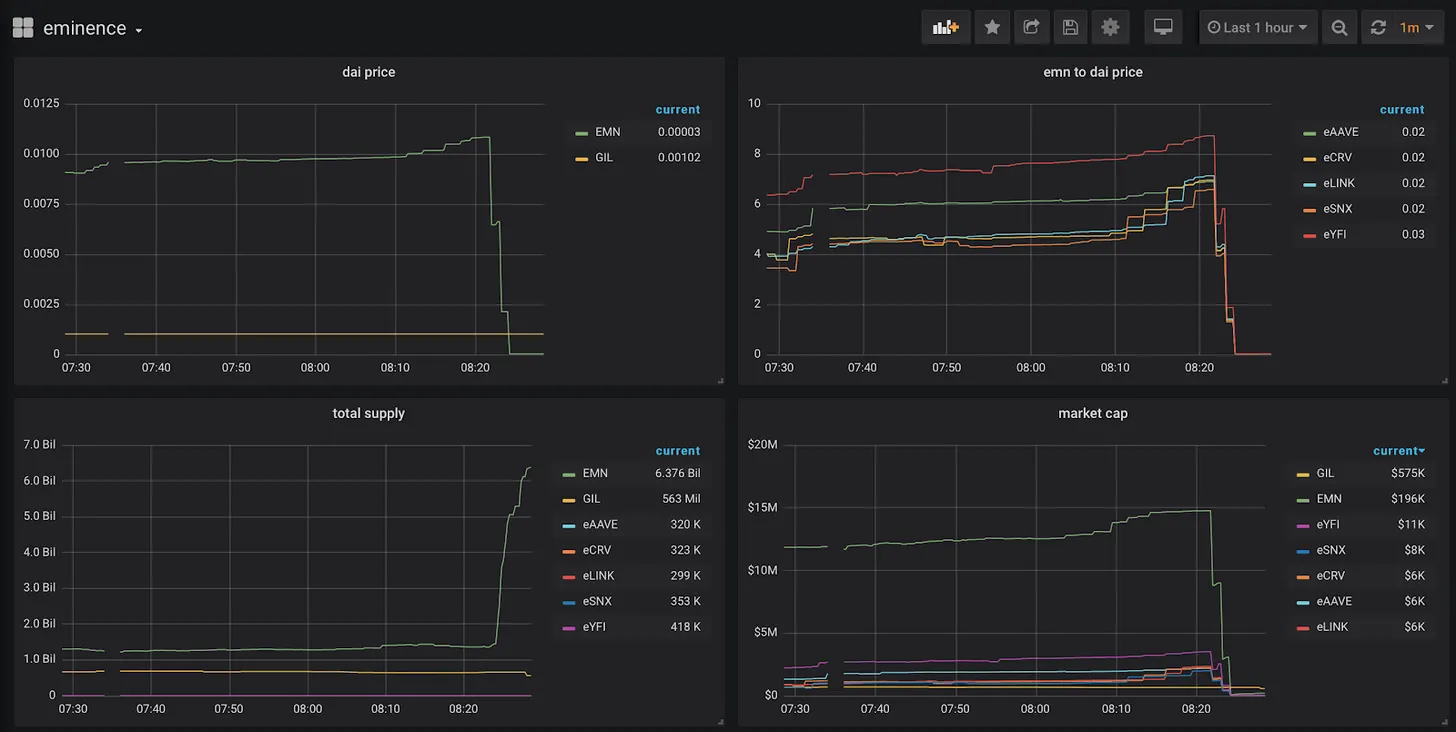Toggle GIL series in total supply legend
1456x732 pixels.
[x=590, y=499]
